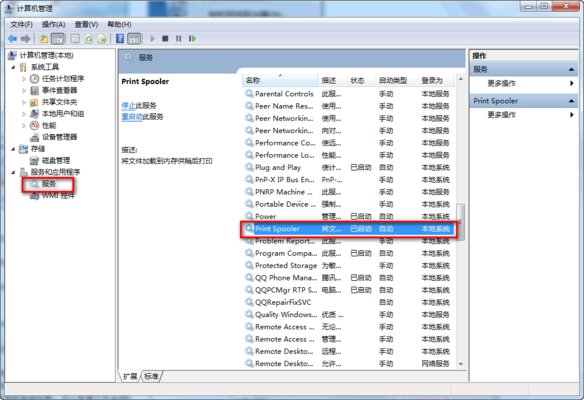This screenshot has height=400, width=584.
Task: Click the 停止 this service link
Action: click(128, 106)
